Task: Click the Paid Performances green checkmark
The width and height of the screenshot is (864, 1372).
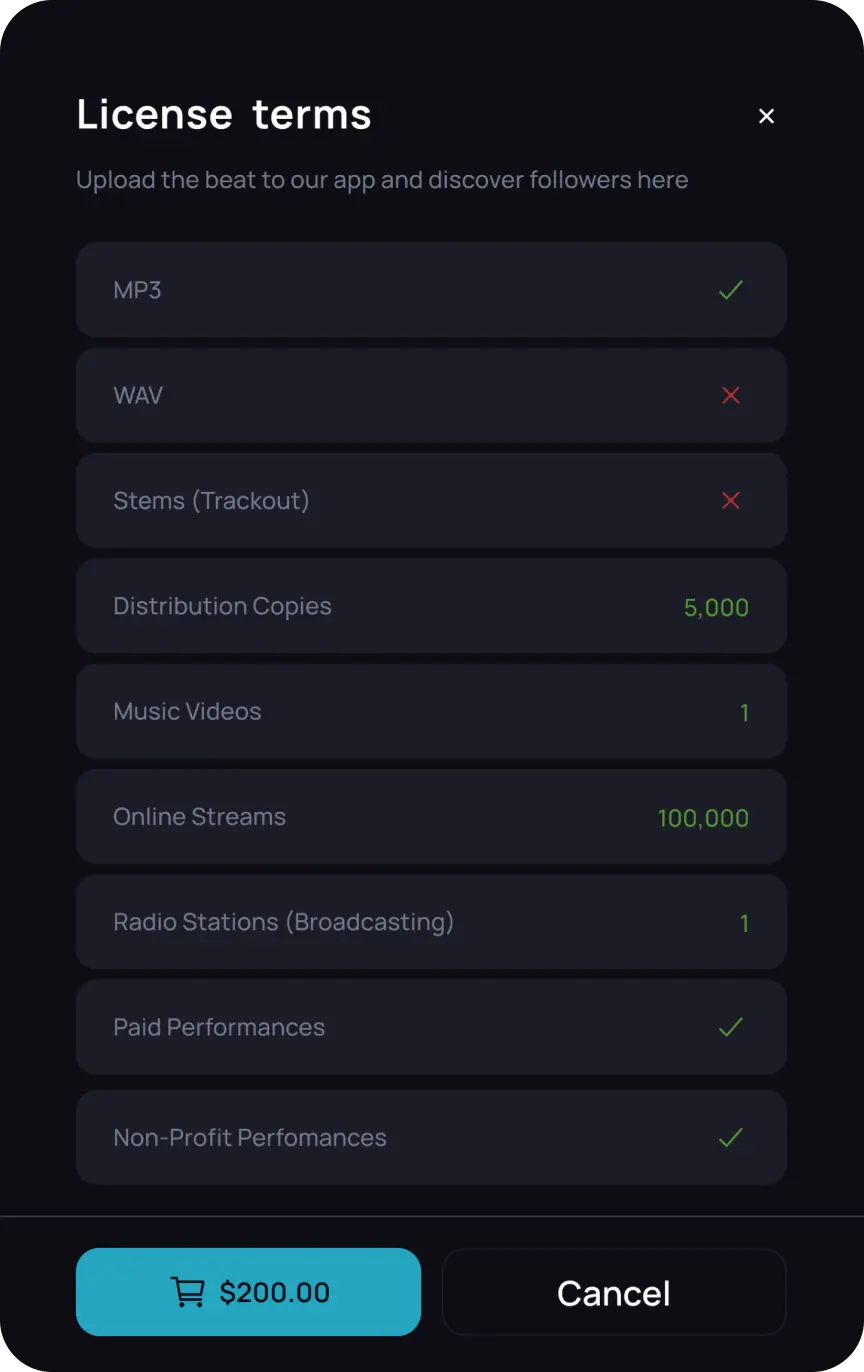Action: point(731,1027)
